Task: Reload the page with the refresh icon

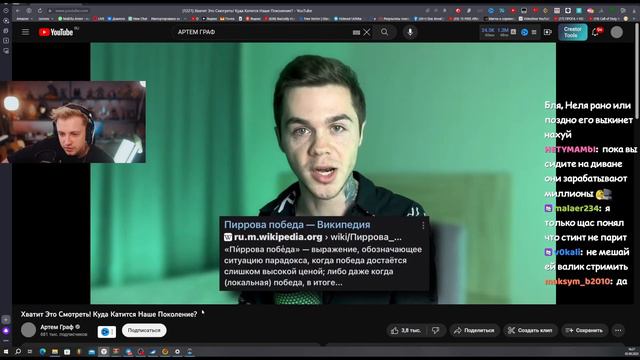Action: [x=40, y=11]
